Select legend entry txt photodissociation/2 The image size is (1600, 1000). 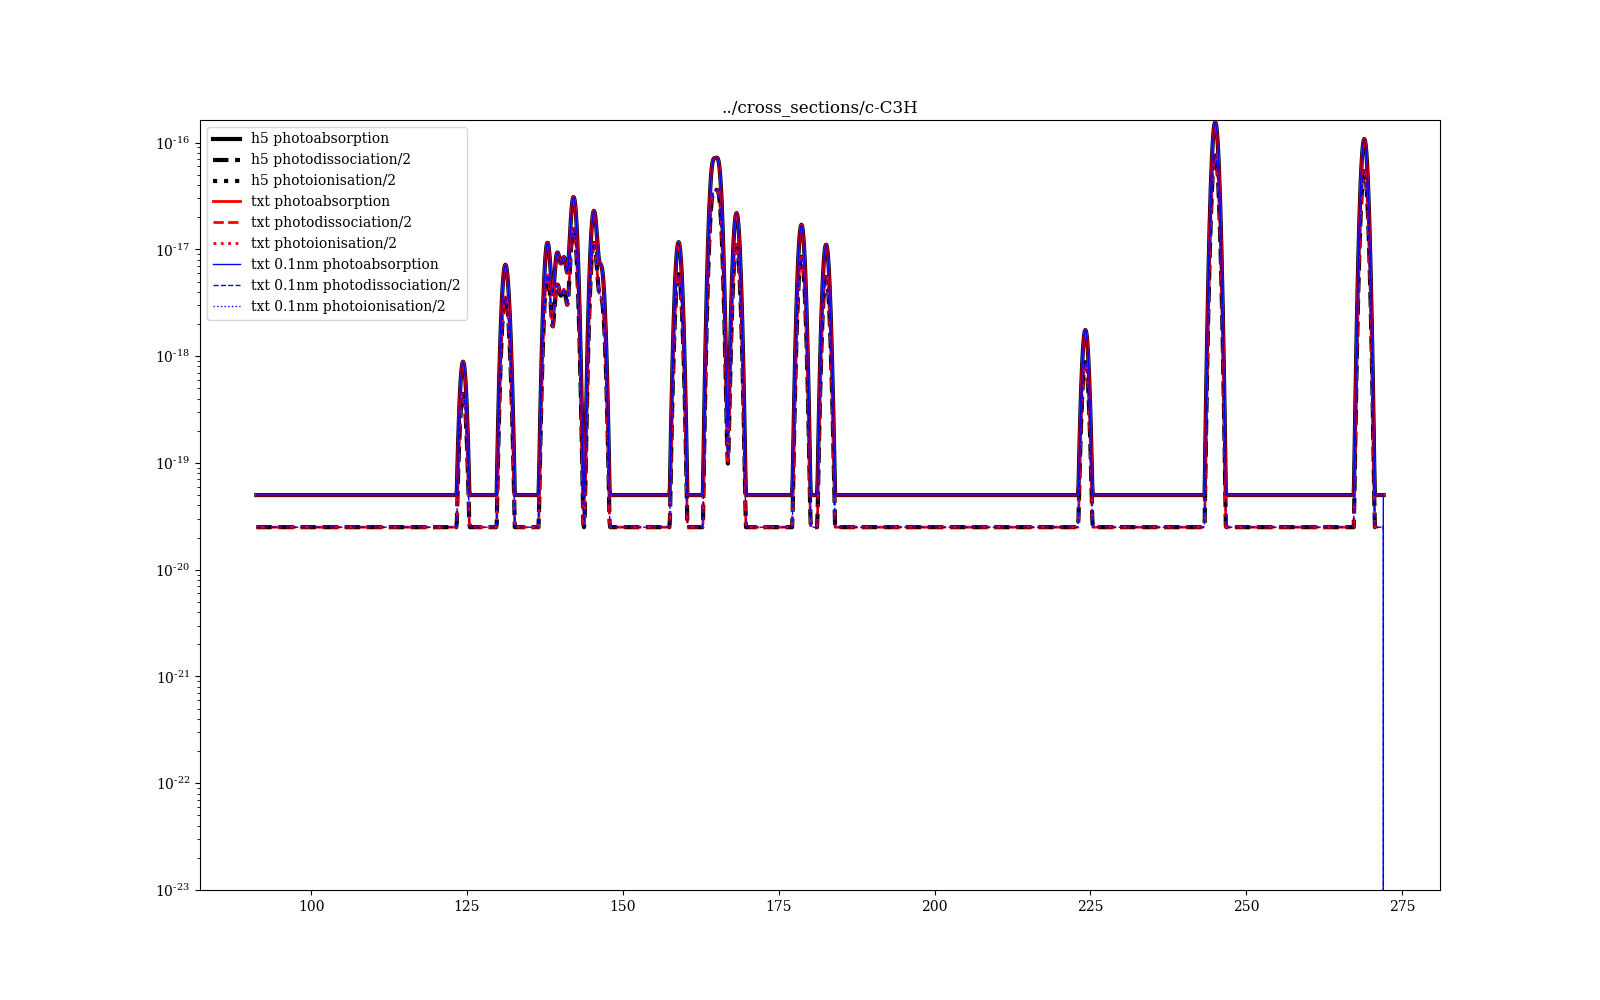tap(311, 222)
